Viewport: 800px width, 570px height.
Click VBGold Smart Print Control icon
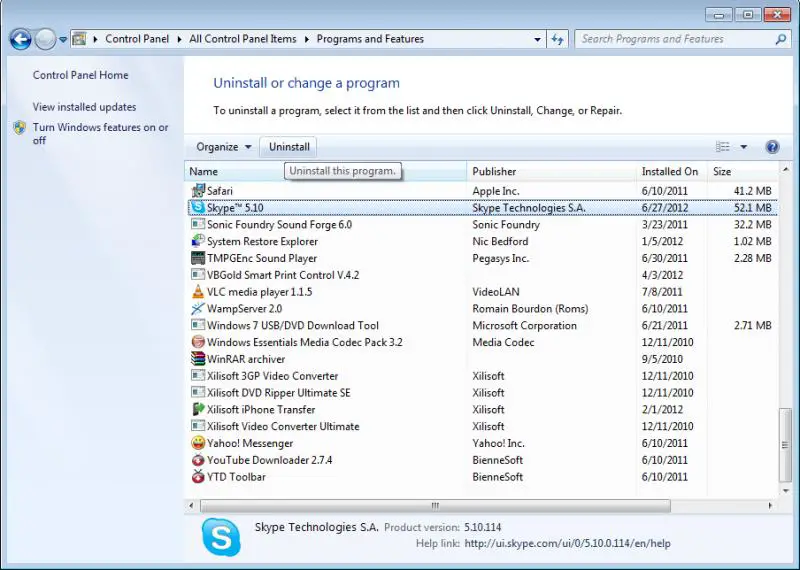198,275
